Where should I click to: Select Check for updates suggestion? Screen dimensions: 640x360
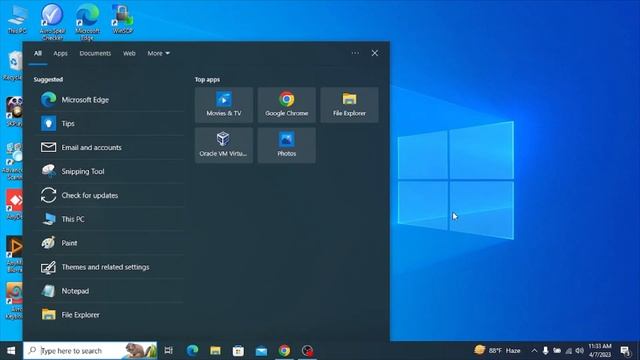coord(109,195)
